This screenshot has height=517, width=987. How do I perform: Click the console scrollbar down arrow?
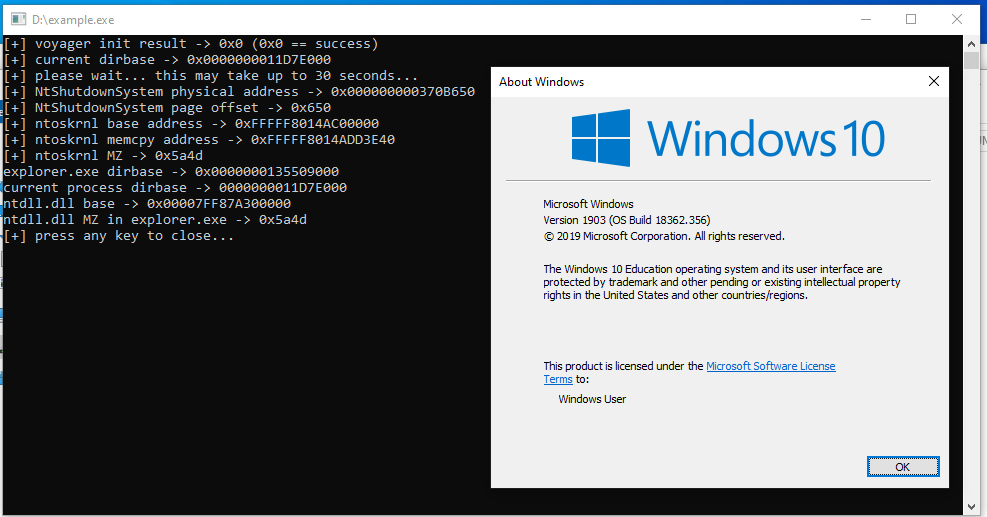pos(971,506)
